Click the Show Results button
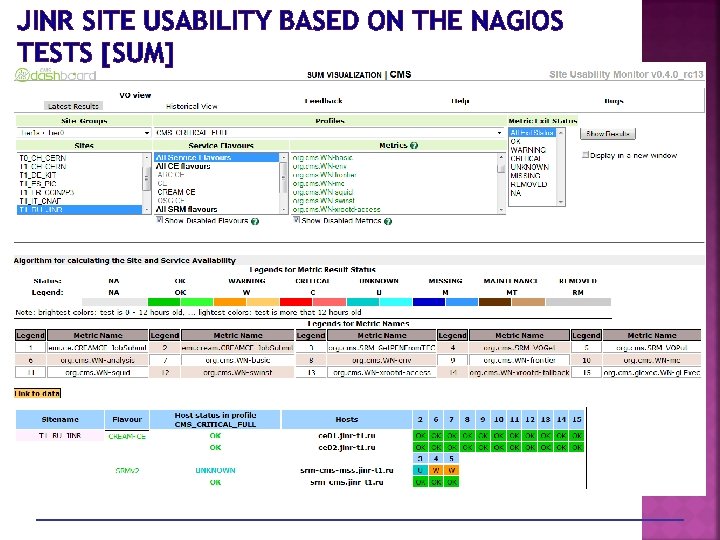 [x=608, y=134]
